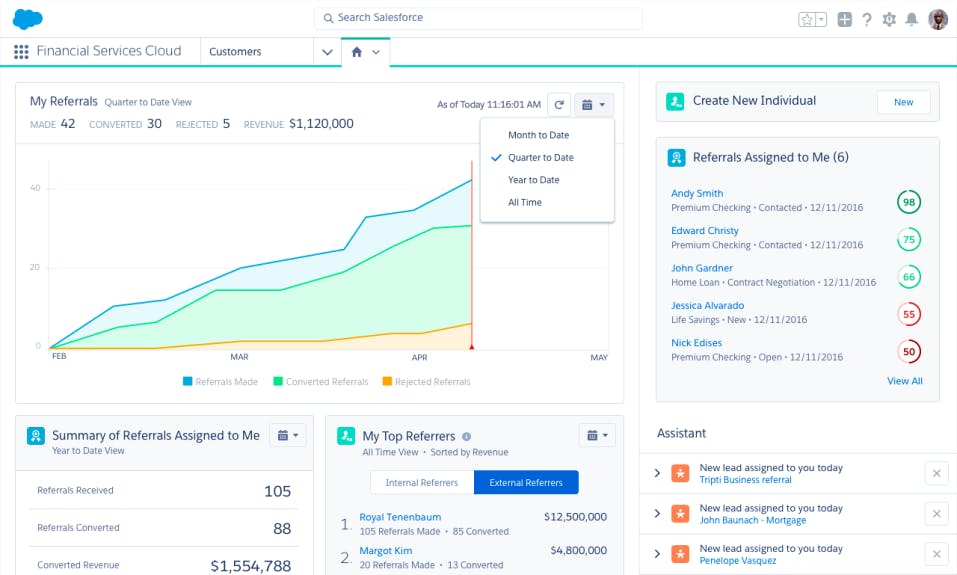Dismiss the John Baunach - Mortgage notification
This screenshot has height=575, width=957.
click(x=937, y=514)
